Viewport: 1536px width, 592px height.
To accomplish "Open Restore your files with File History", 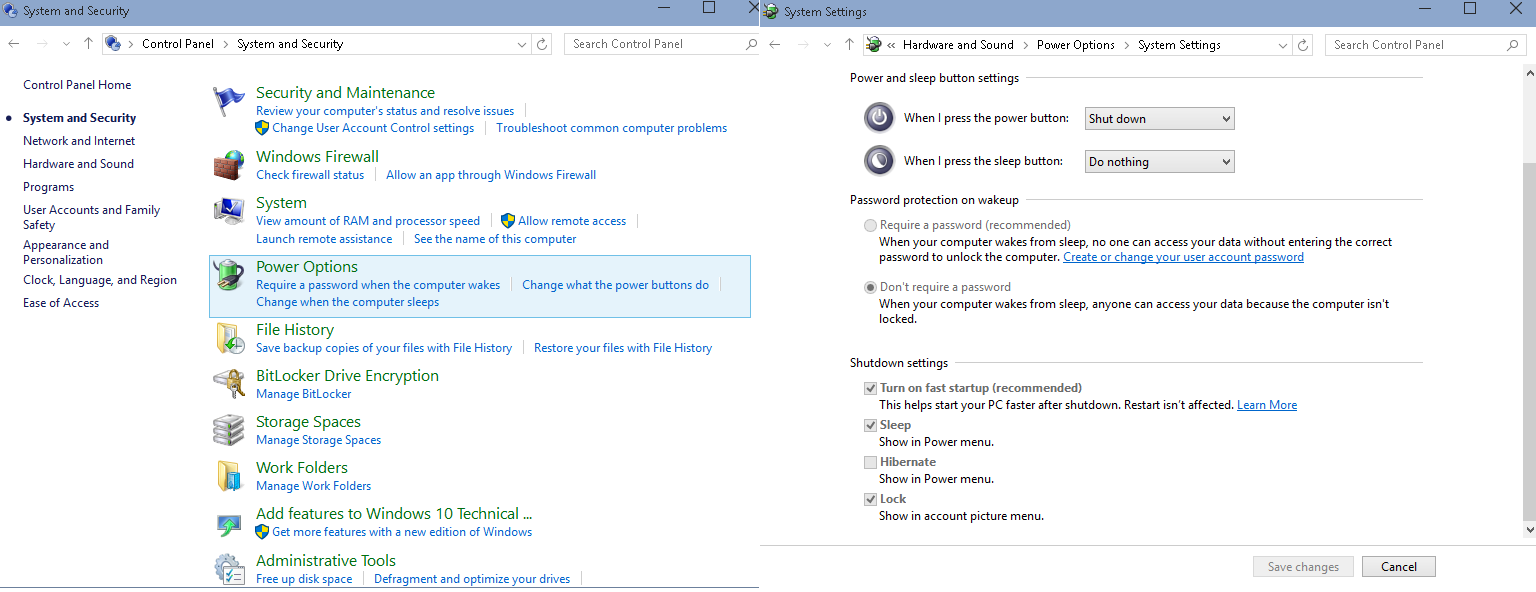I will pos(623,348).
